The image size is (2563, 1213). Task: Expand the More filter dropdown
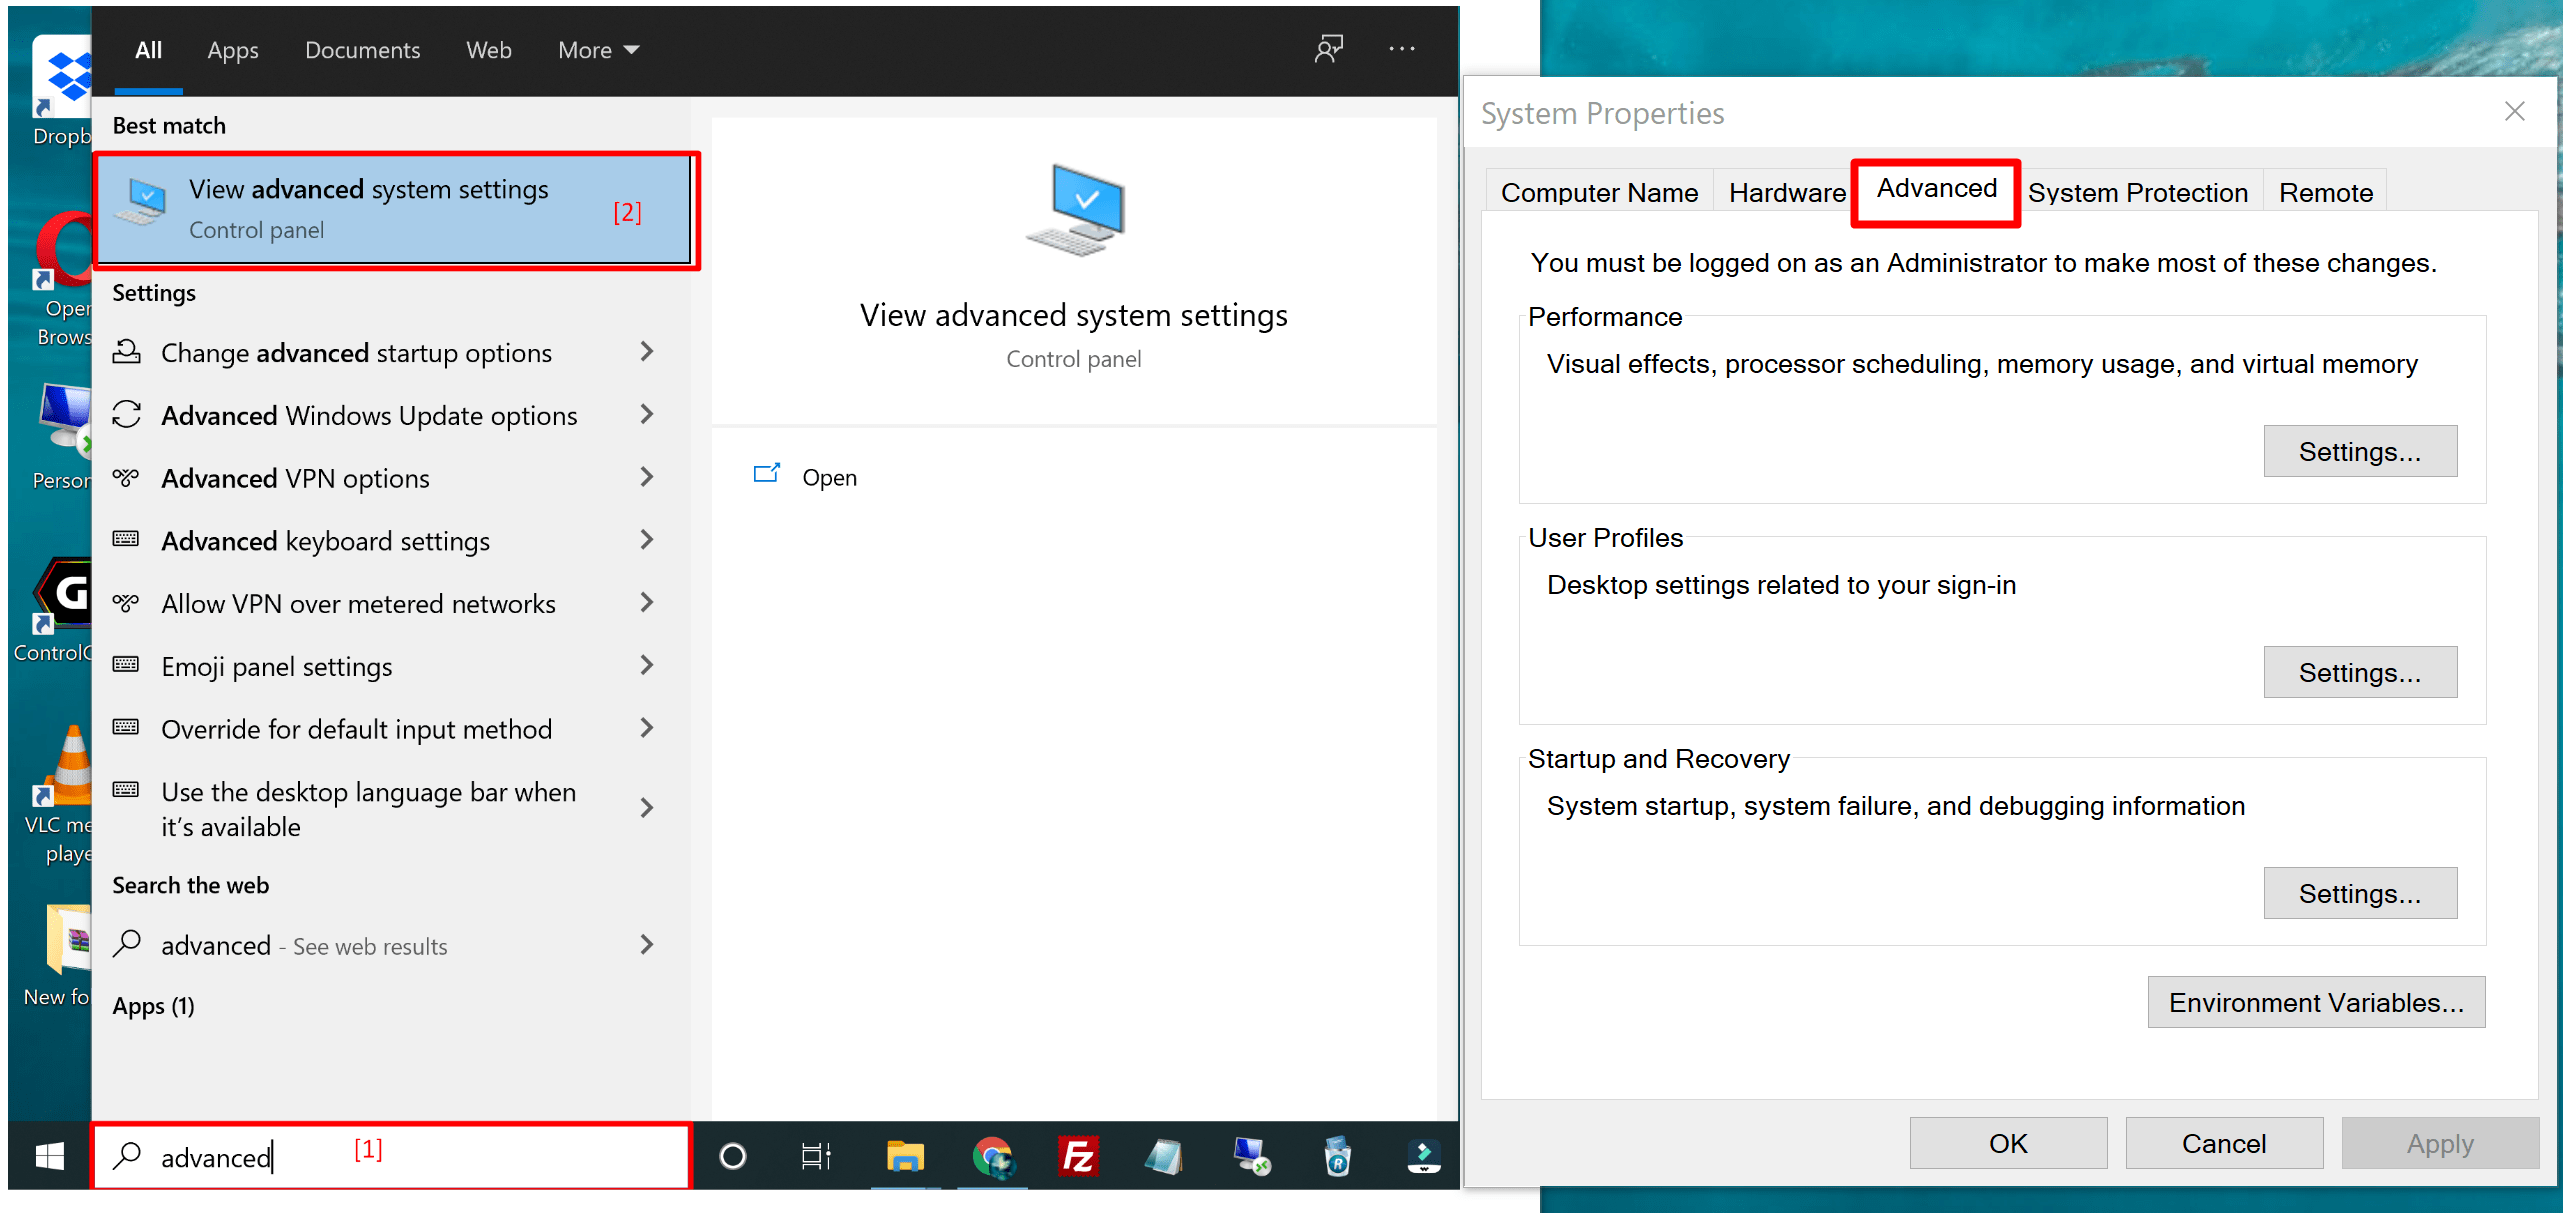598,50
